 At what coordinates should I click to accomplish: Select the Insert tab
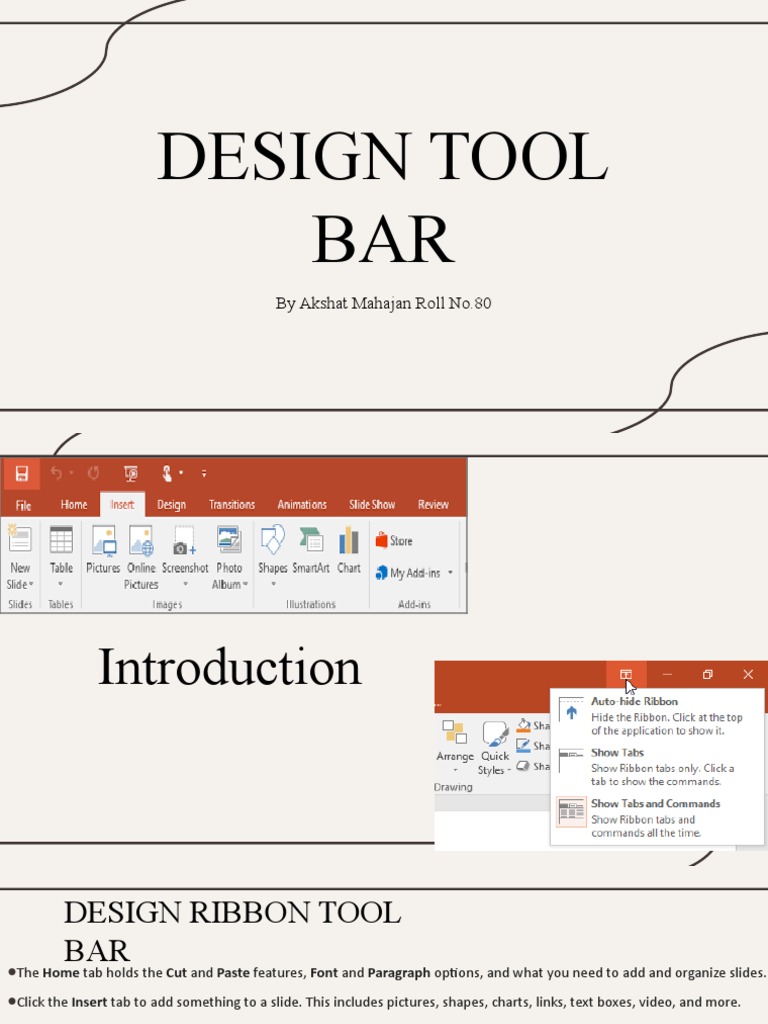tap(122, 505)
